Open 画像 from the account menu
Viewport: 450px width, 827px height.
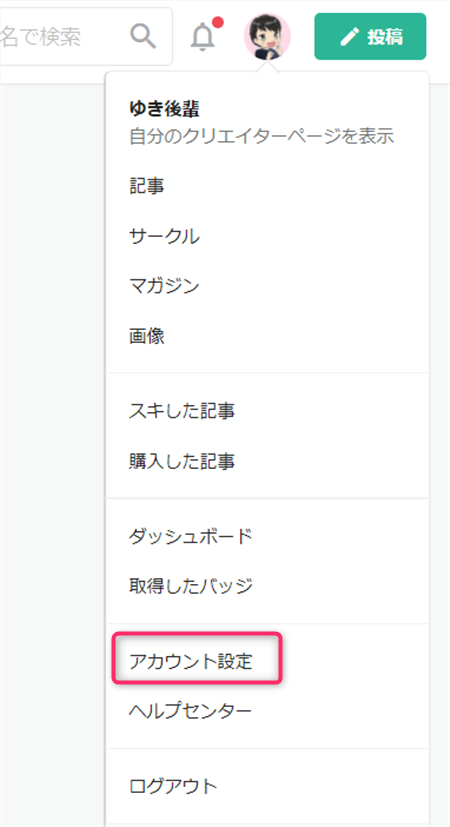pyautogui.click(x=147, y=336)
